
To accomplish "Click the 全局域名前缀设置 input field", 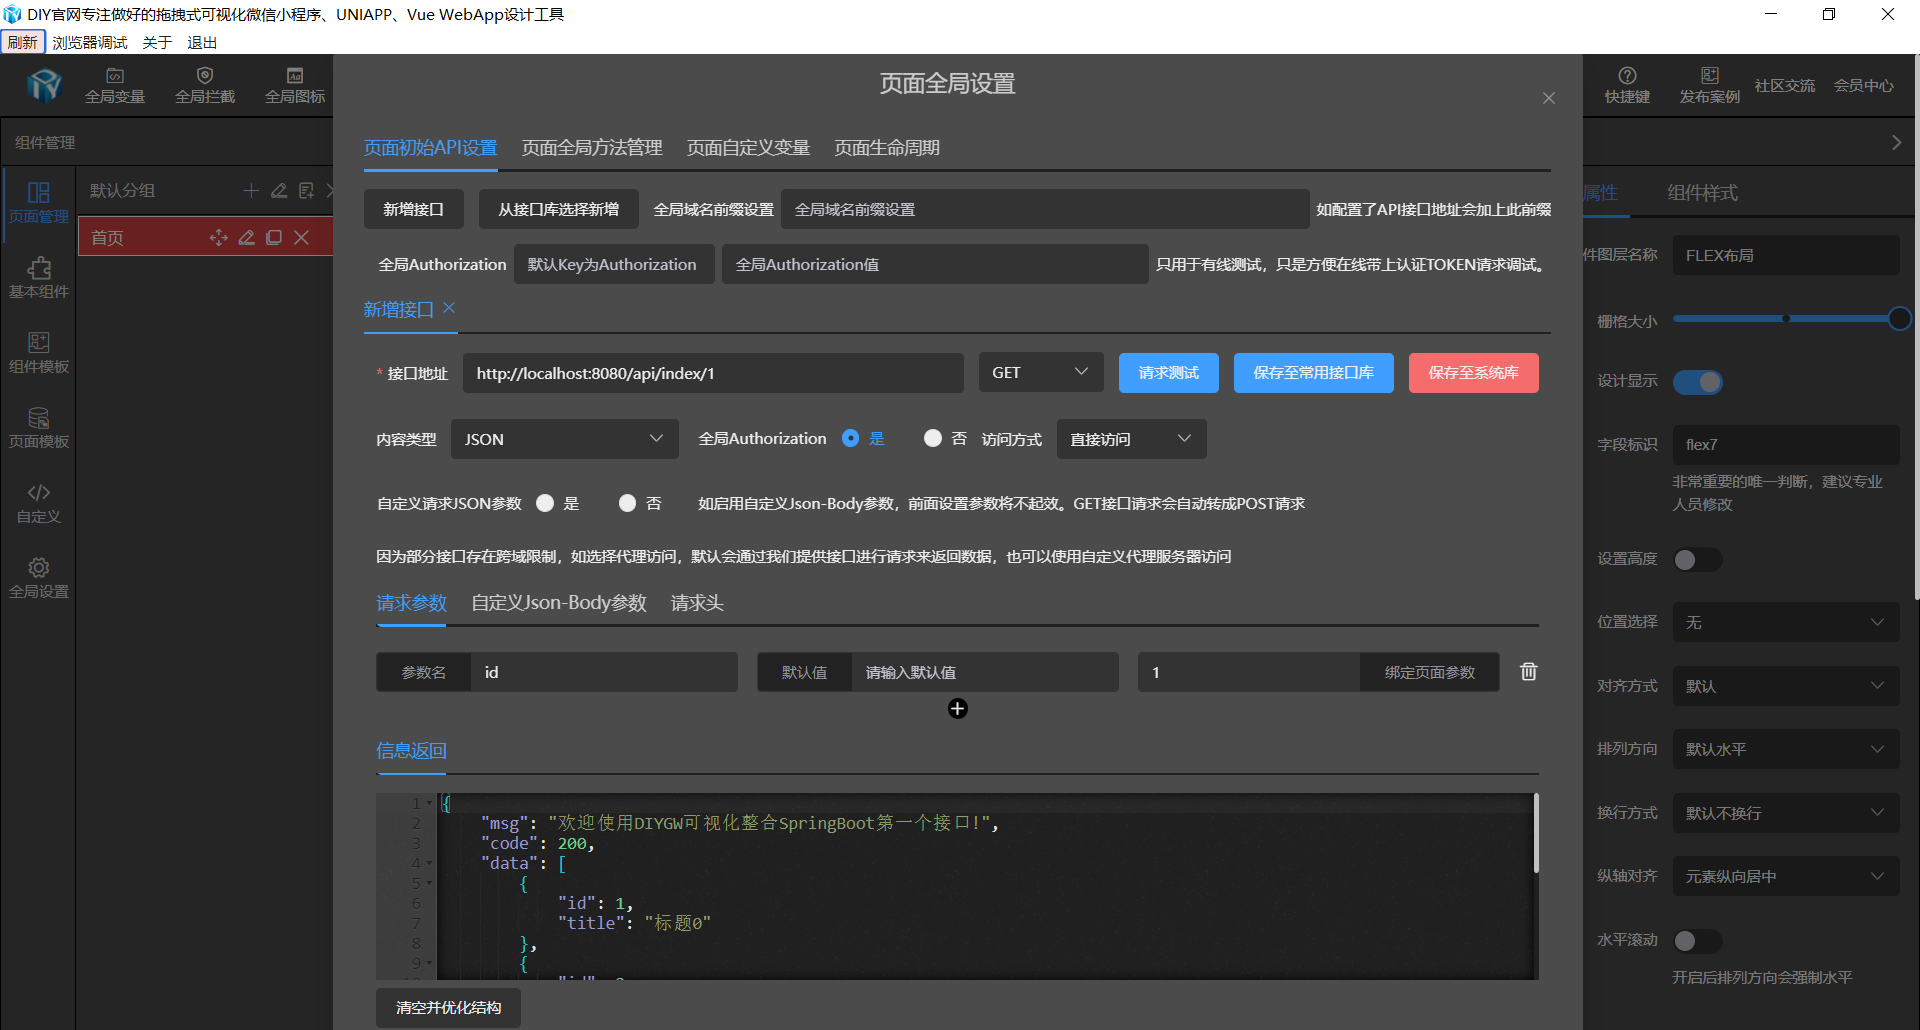I will tap(1045, 209).
